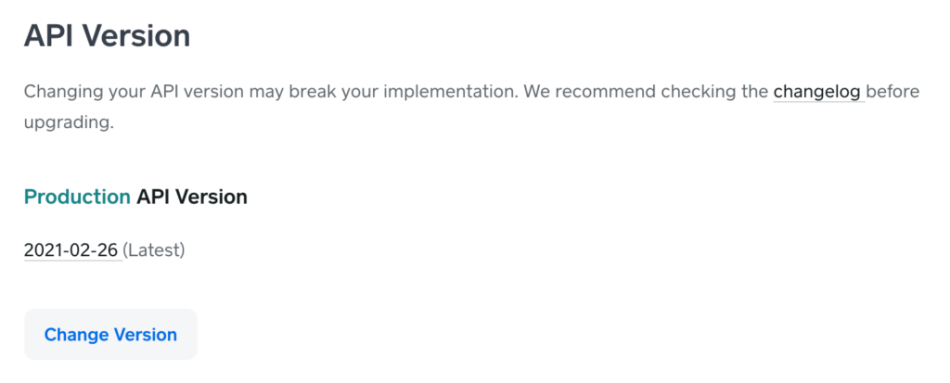Open the changelog link
This screenshot has height=383, width=950.
(819, 92)
